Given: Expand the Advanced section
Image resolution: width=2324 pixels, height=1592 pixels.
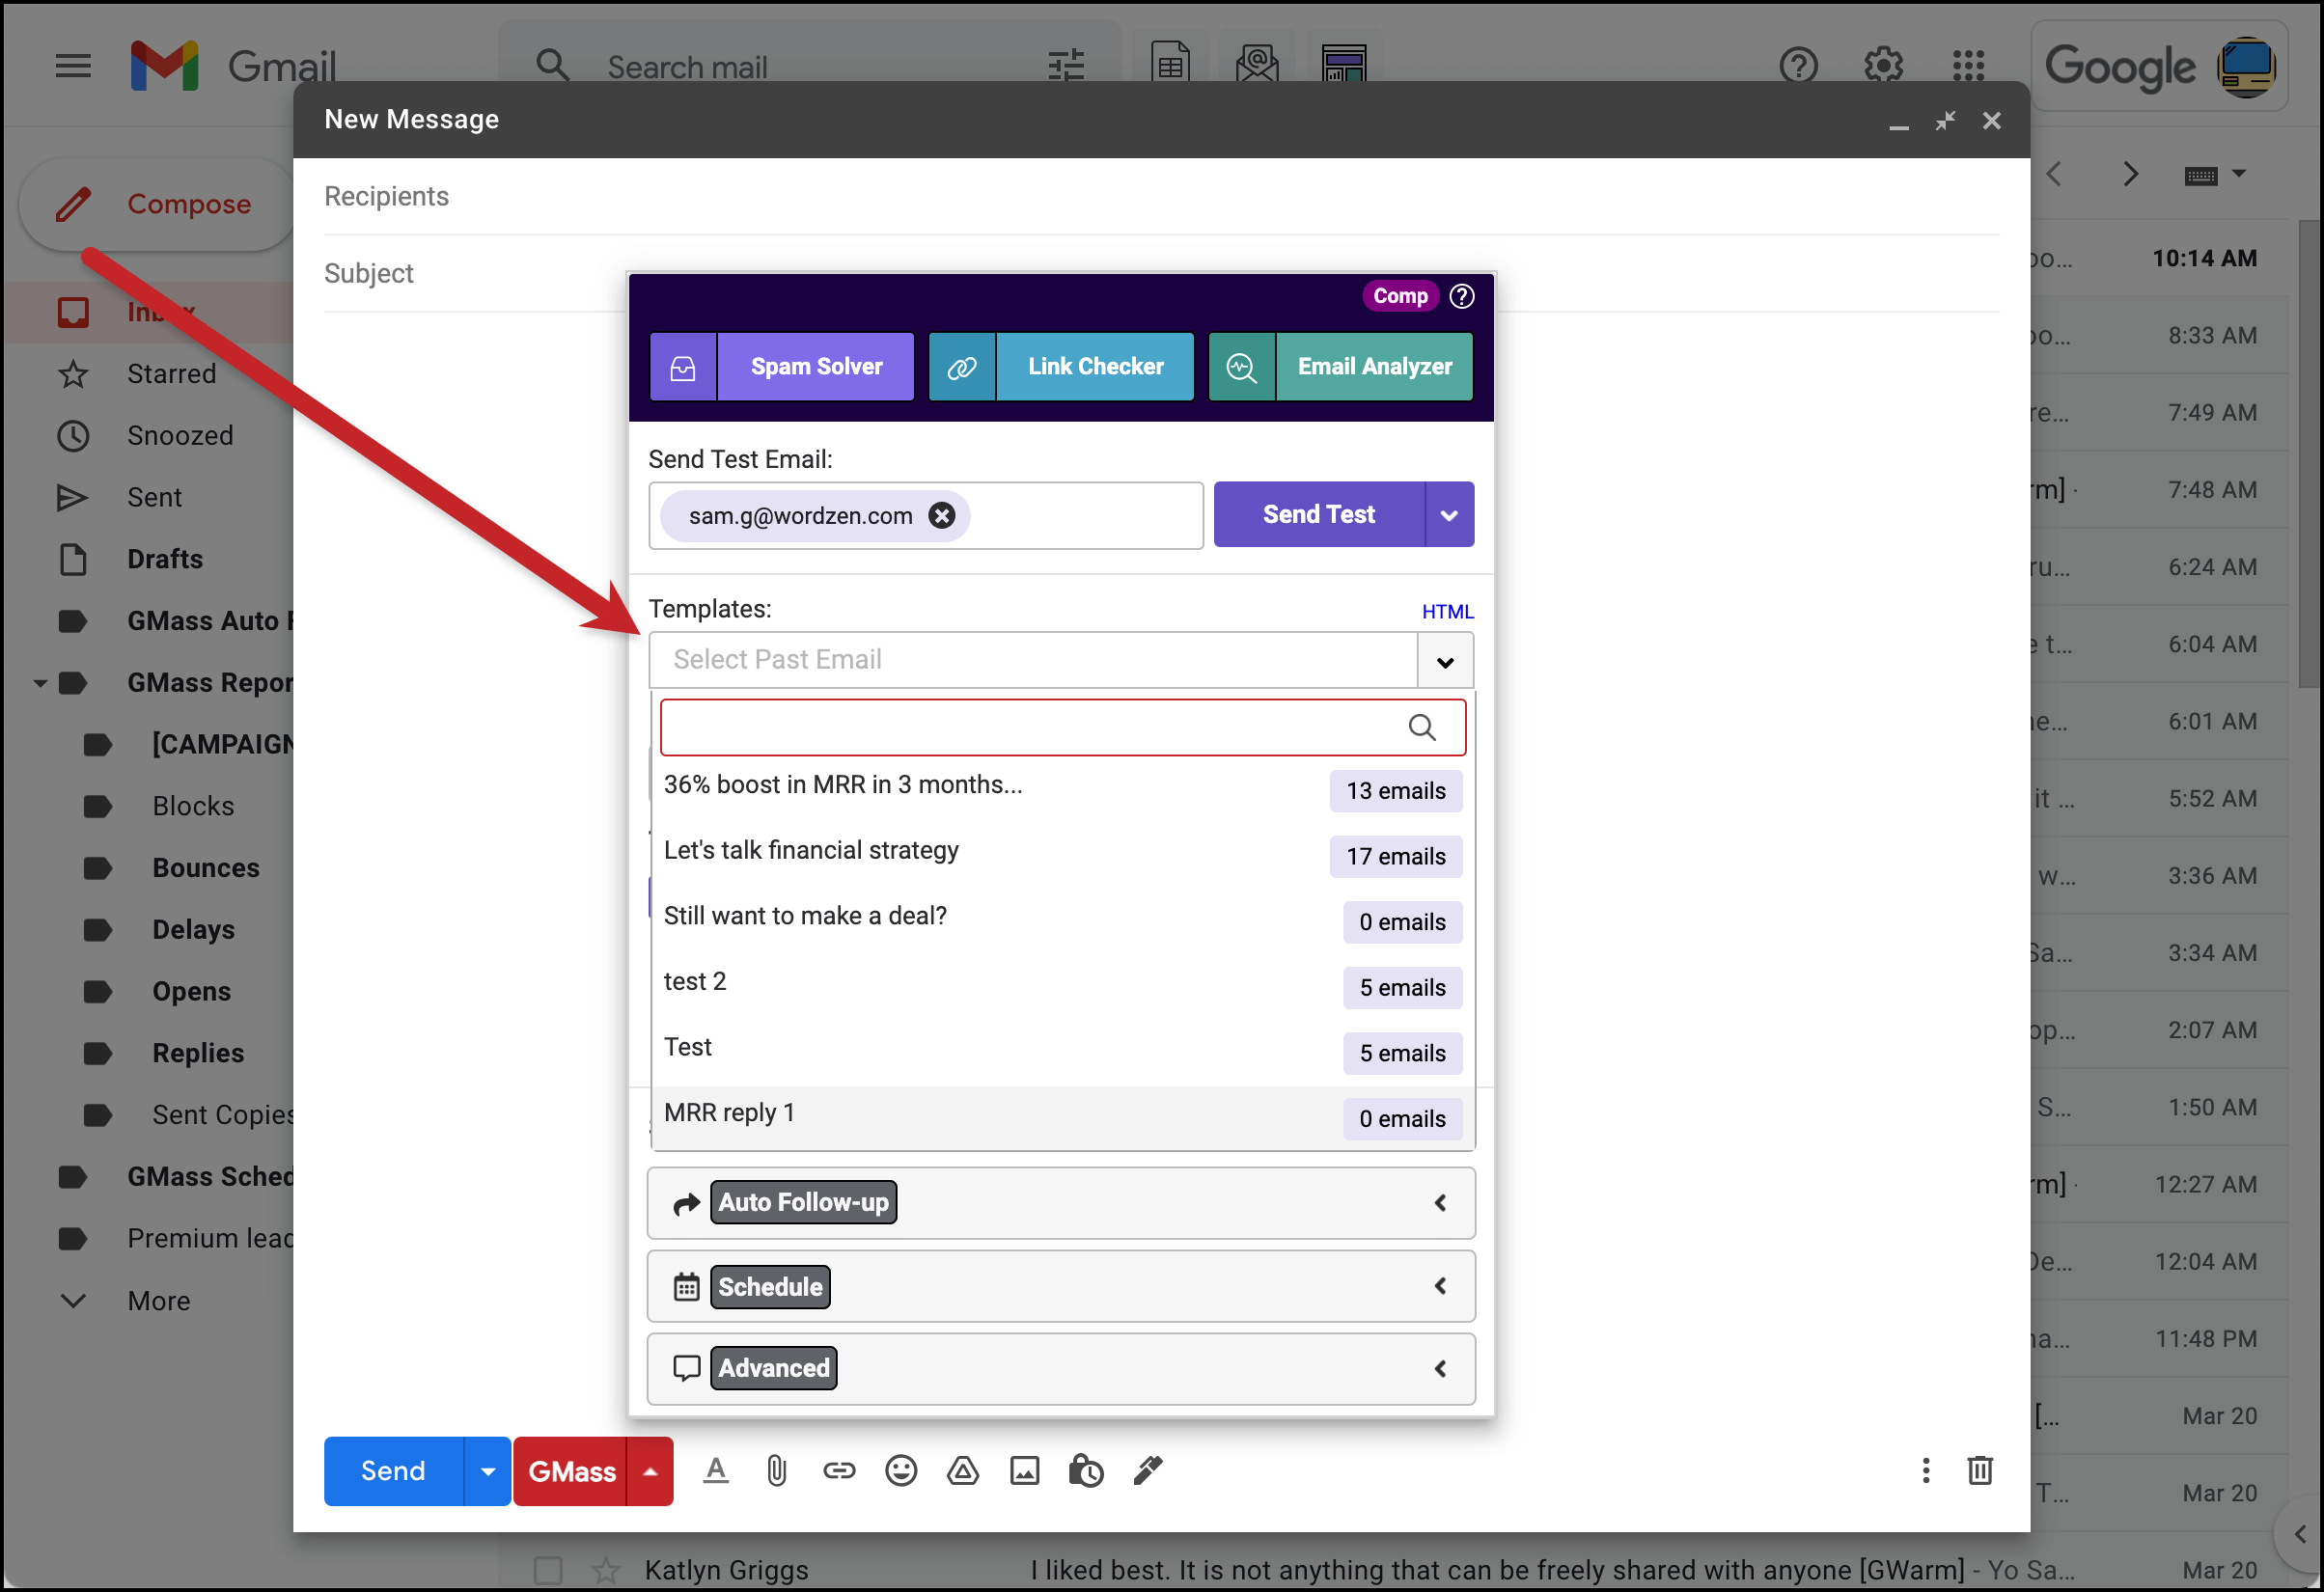Looking at the screenshot, I should tap(1061, 1369).
